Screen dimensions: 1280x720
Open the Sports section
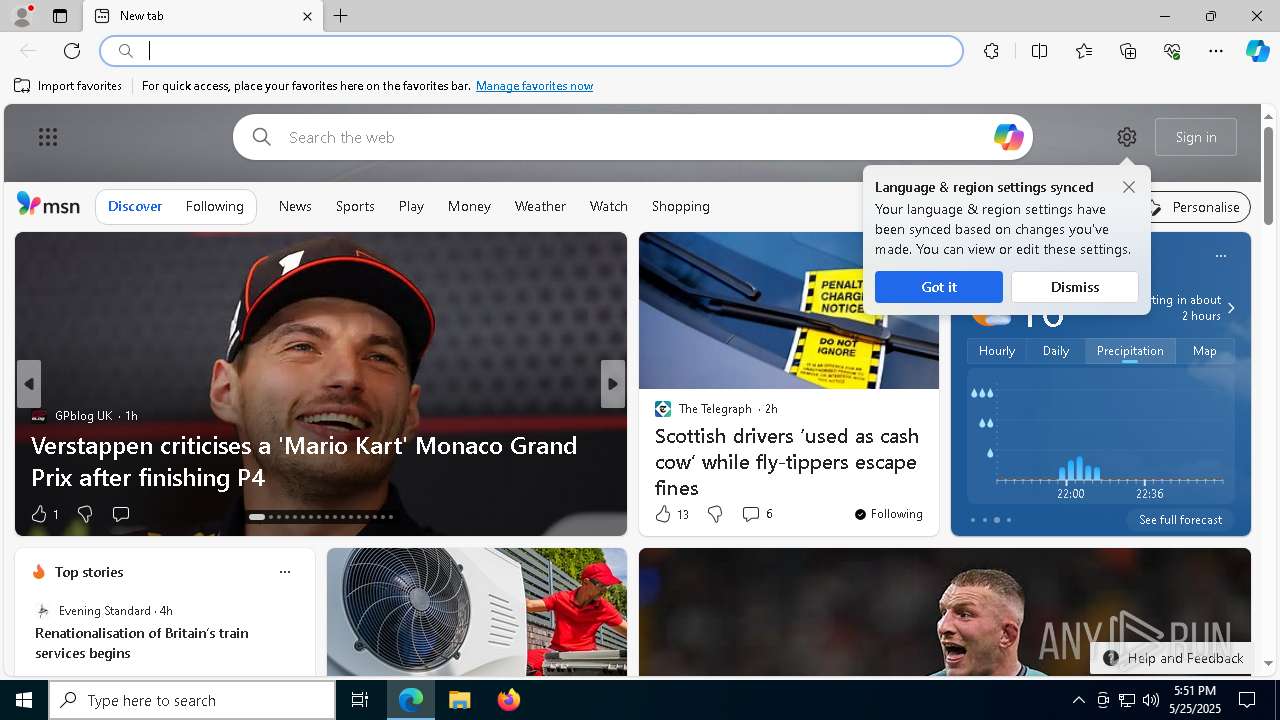(x=355, y=206)
